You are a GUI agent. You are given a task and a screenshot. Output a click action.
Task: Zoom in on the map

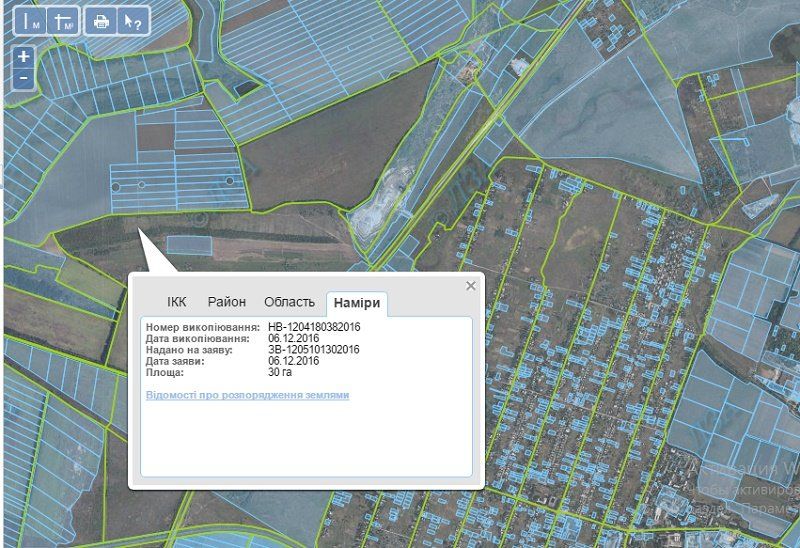24,56
